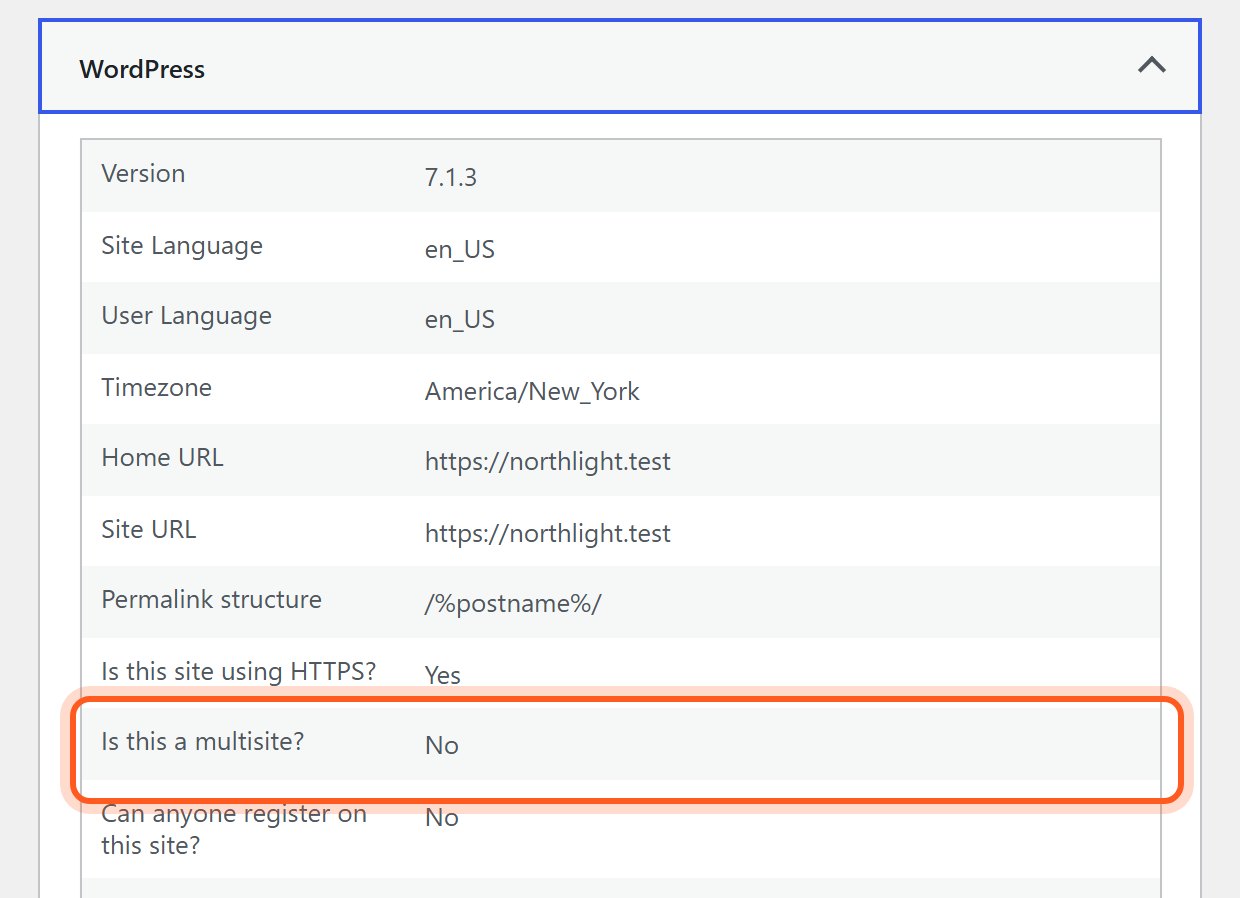1240x898 pixels.
Task: Click the User Language label
Action: coord(186,315)
